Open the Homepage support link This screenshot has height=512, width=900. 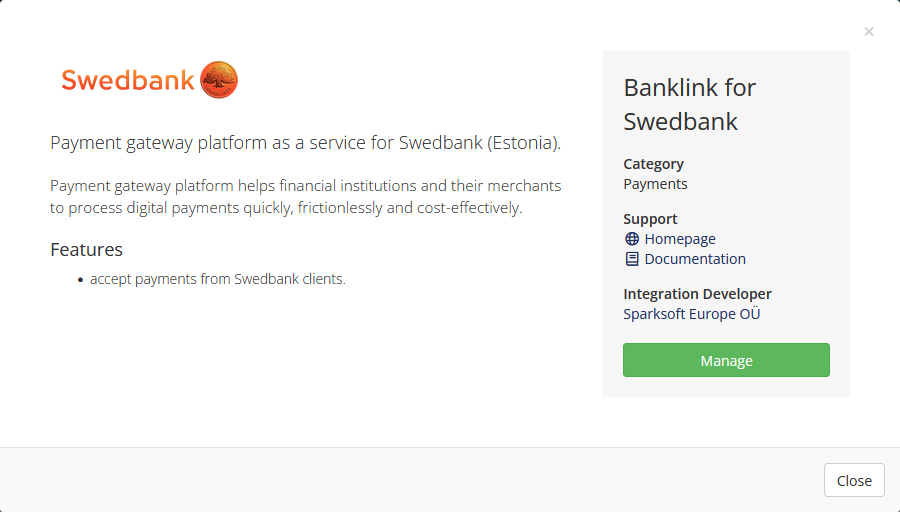[x=680, y=239]
